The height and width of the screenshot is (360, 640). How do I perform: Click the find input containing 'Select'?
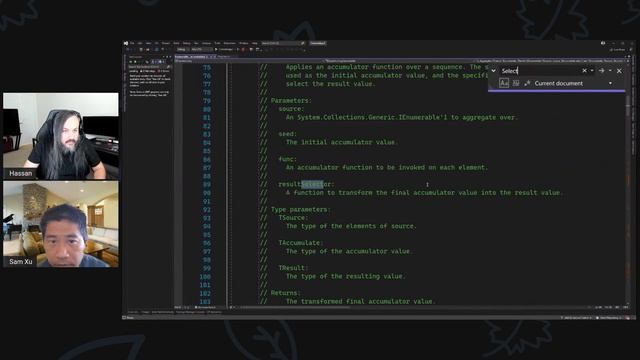pyautogui.click(x=540, y=71)
